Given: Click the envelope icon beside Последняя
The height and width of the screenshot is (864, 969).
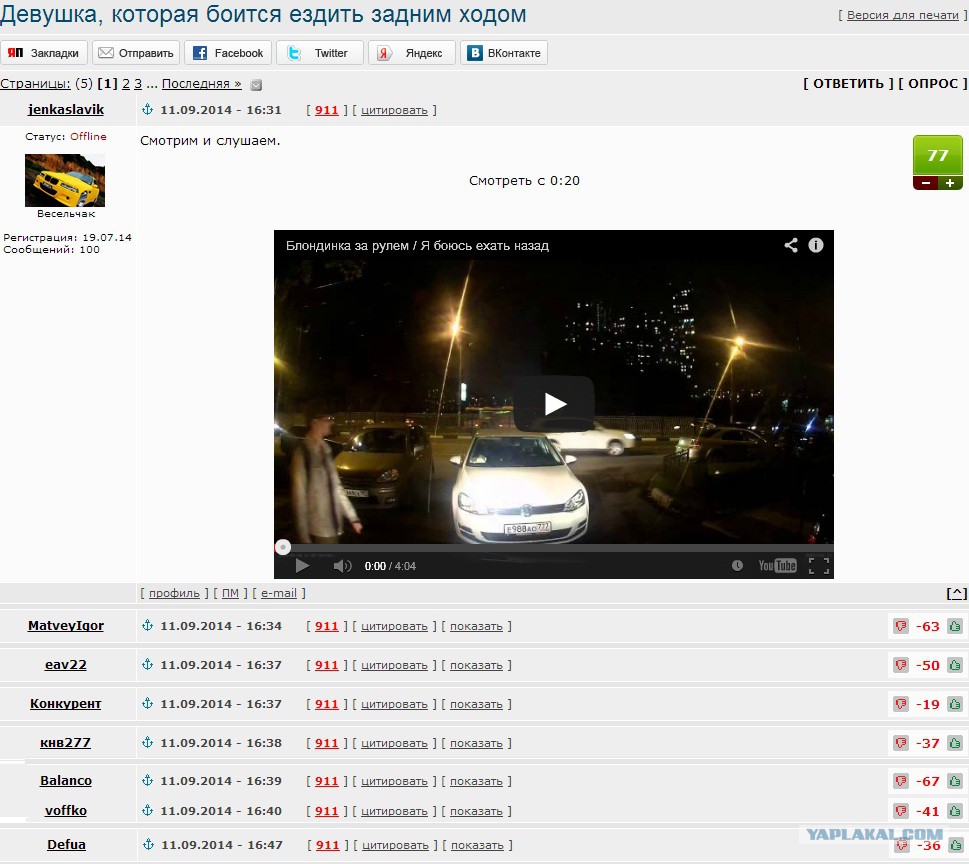Looking at the screenshot, I should click(256, 85).
